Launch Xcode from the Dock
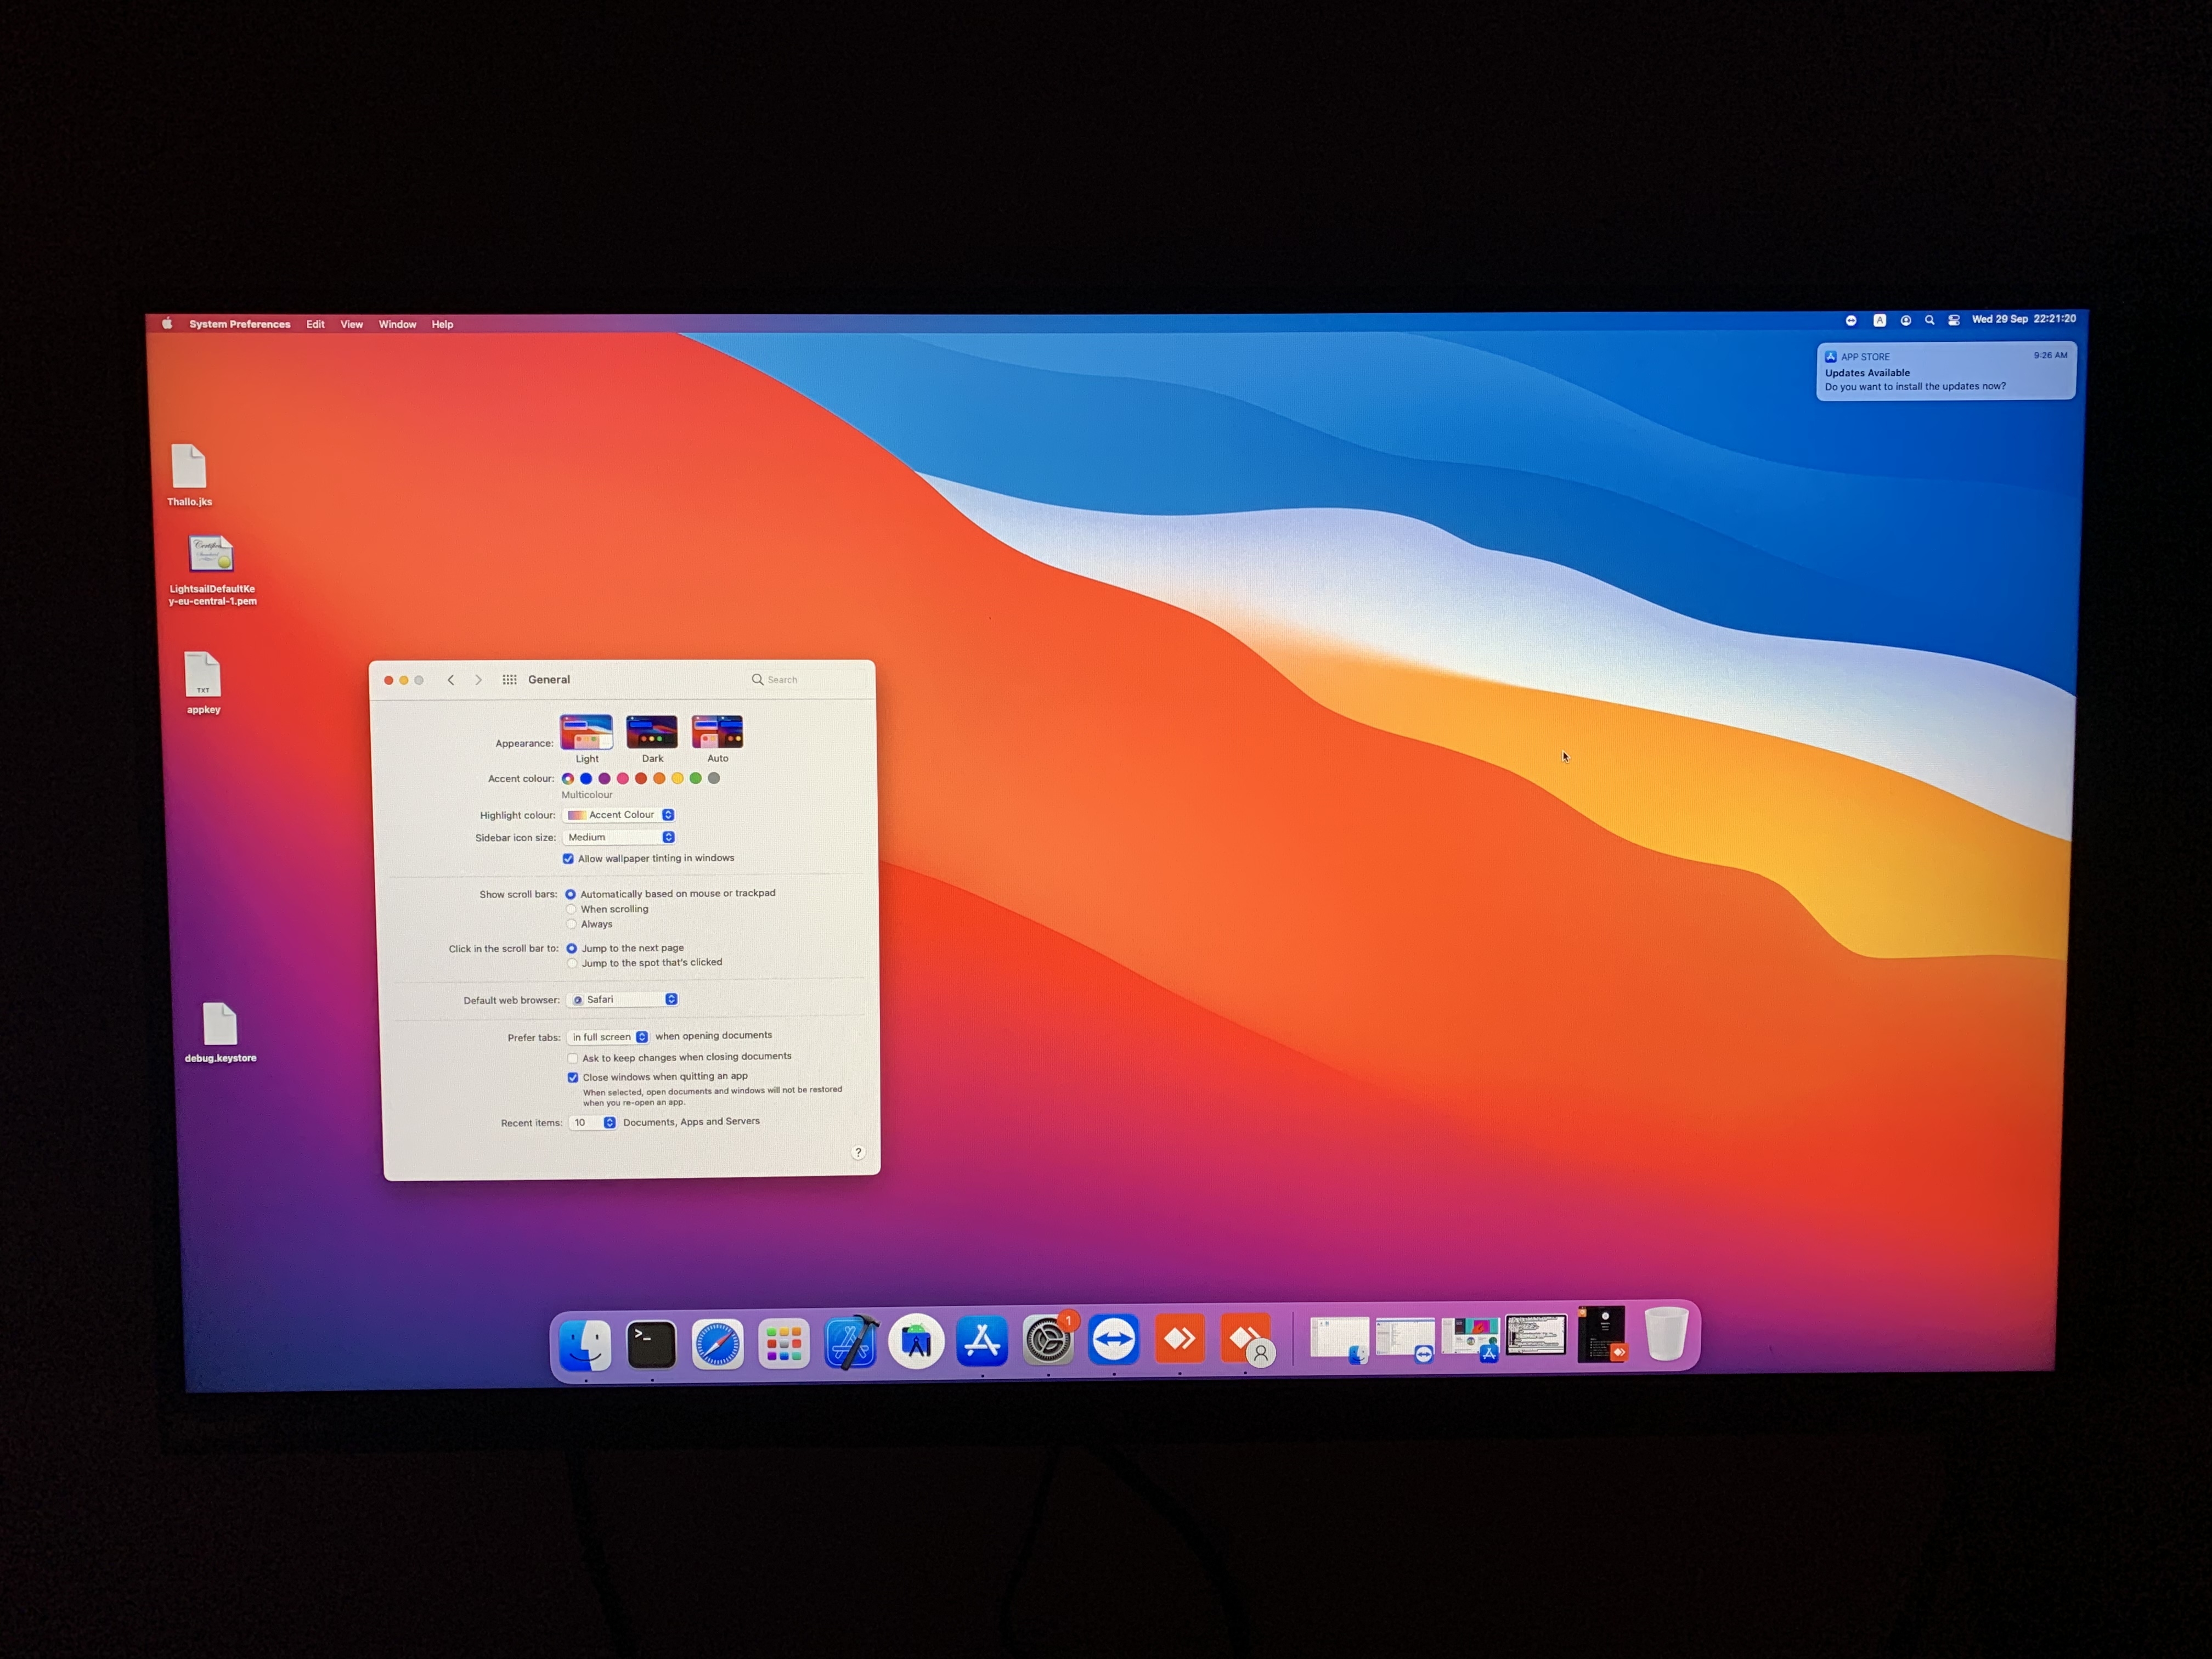2212x1659 pixels. click(x=851, y=1342)
